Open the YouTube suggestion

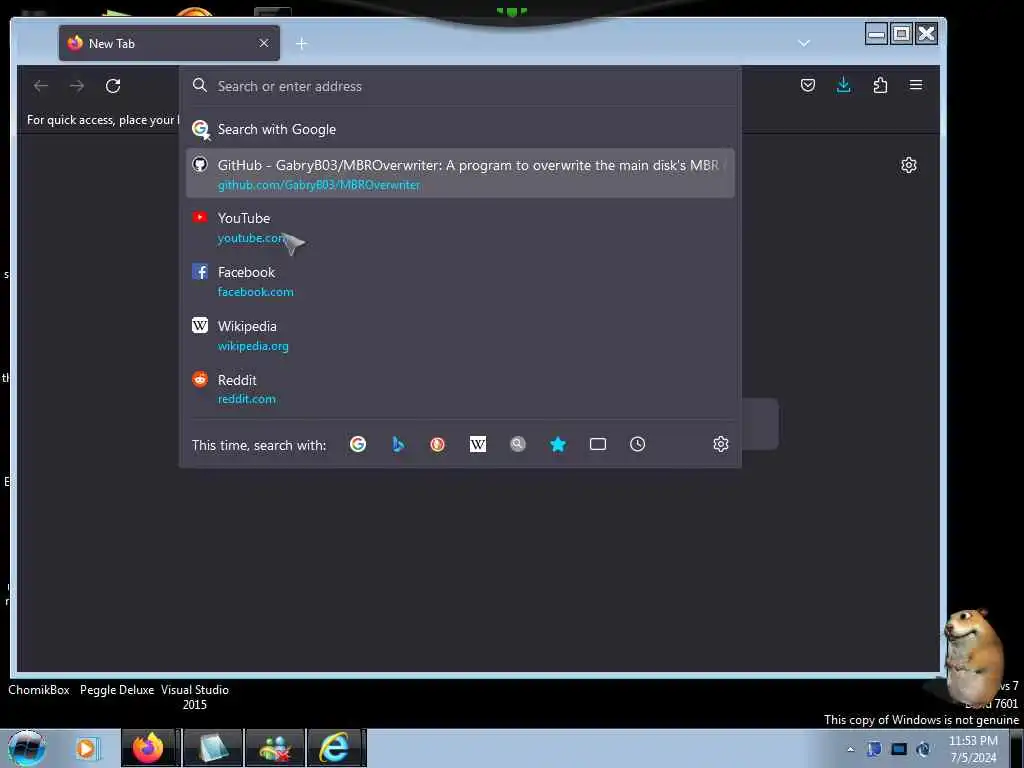pos(460,227)
